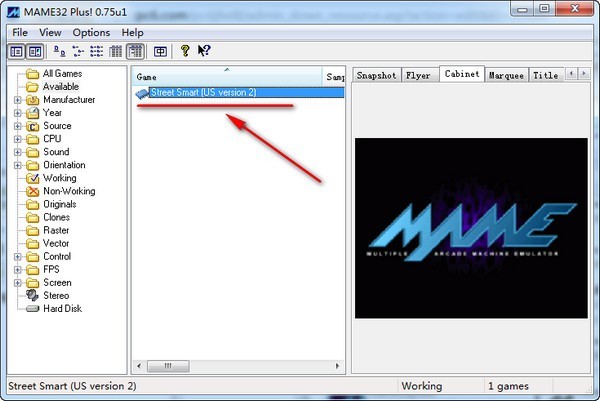Viewport: 600px width, 401px height.
Task: Expand the CPU folder
Action: [18, 139]
